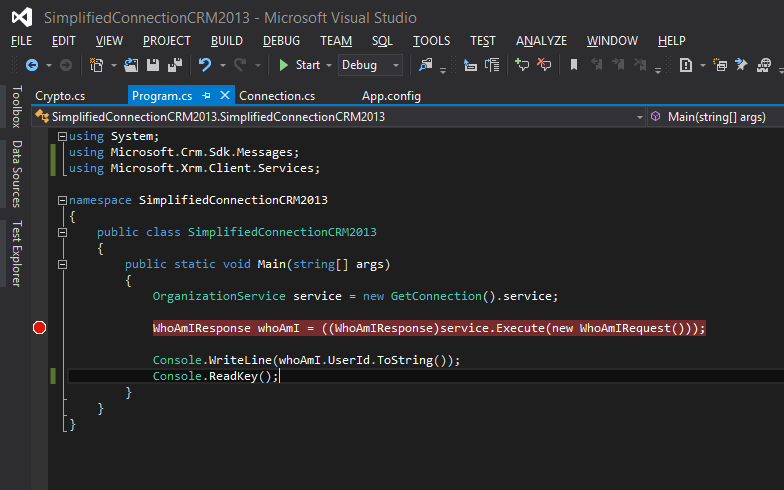Toggle the breakpoint on WhoAmIResponse line
Viewport: 784px width, 490px height.
[x=40, y=328]
